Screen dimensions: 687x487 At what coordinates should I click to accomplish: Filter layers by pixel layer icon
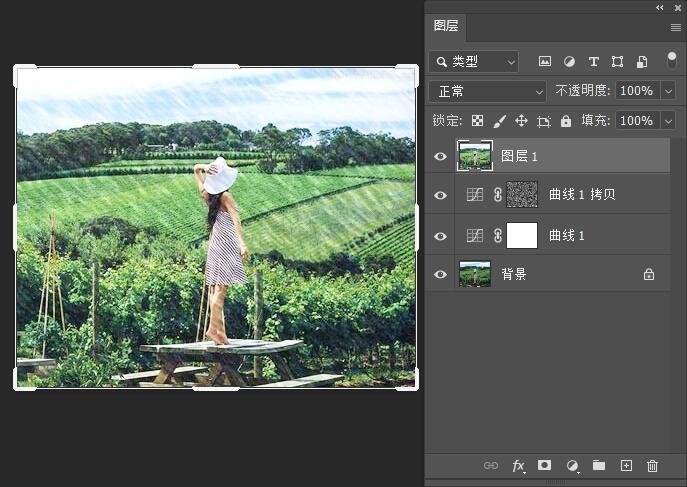coord(545,61)
